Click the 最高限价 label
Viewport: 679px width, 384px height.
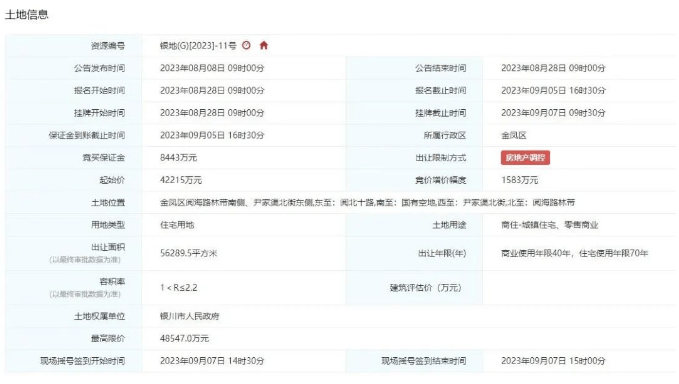[x=108, y=339]
